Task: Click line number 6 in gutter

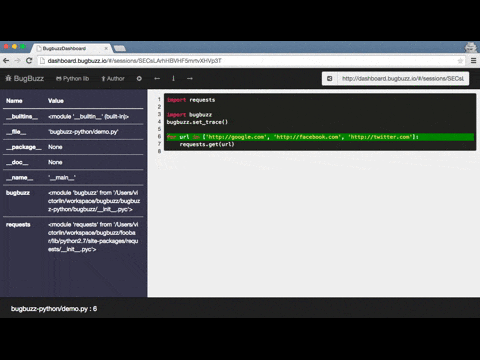Action: point(159,136)
